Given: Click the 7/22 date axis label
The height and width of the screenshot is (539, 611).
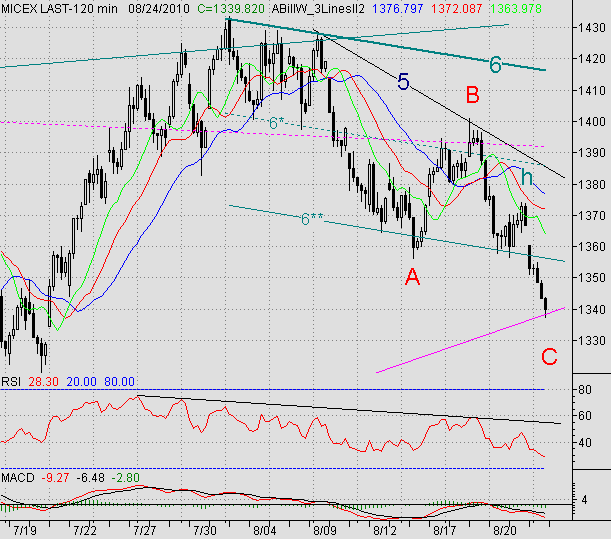Looking at the screenshot, I should [x=85, y=530].
